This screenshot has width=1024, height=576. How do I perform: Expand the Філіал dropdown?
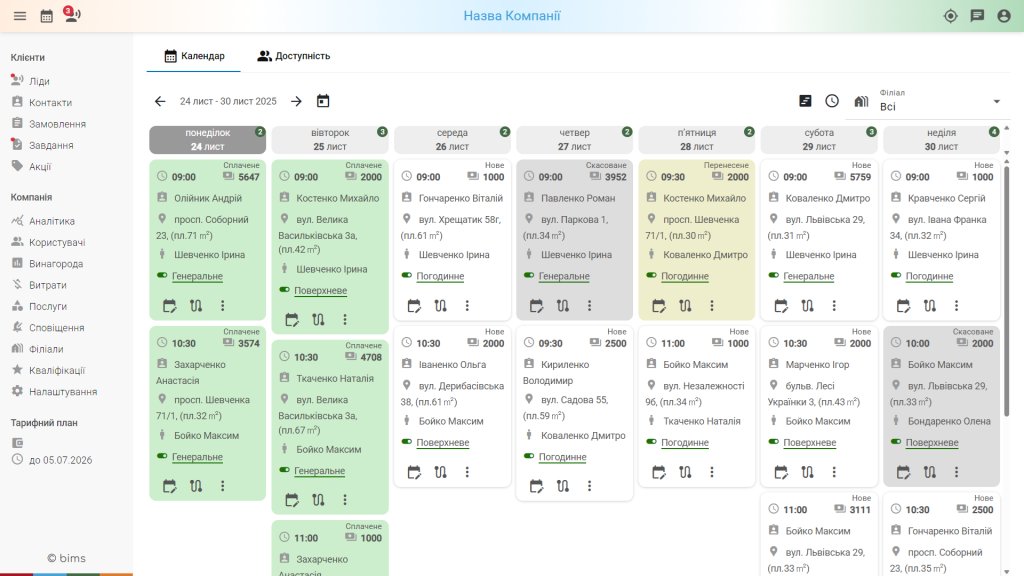coord(997,101)
